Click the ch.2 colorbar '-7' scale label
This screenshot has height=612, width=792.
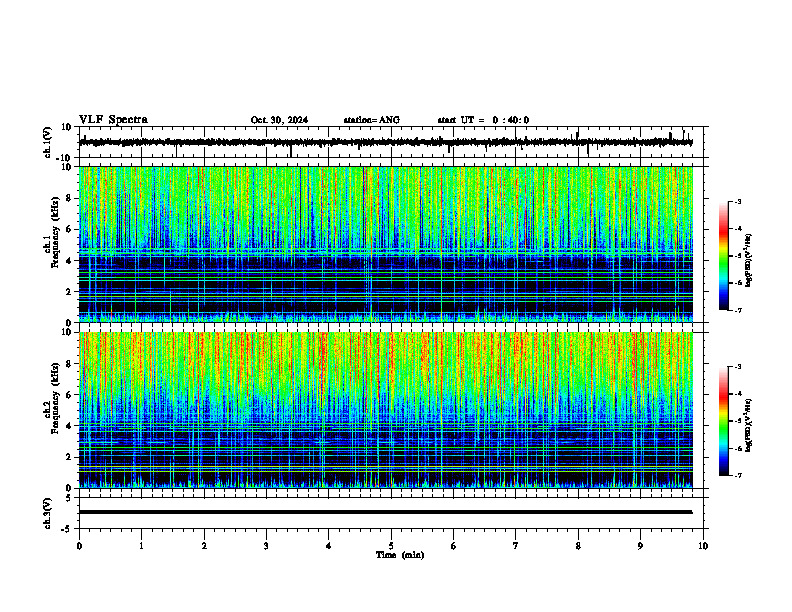pos(738,476)
